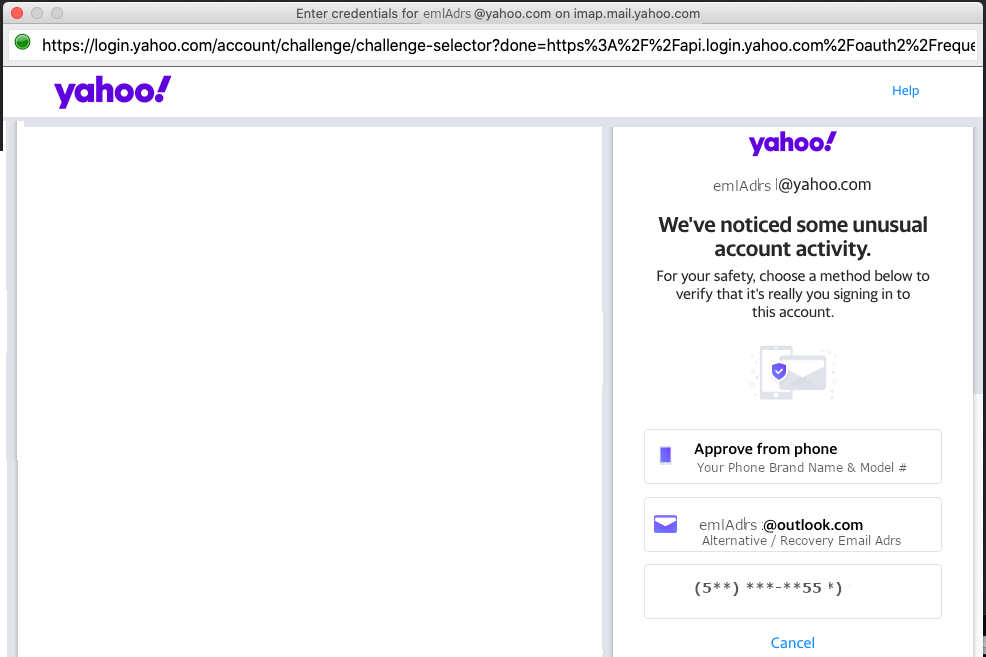
Task: Click the grey zoom window button
Action: [57, 14]
